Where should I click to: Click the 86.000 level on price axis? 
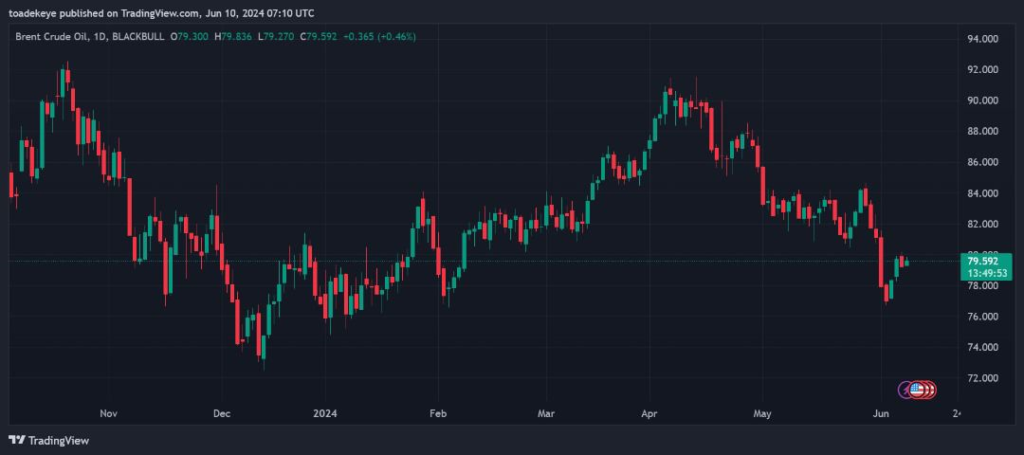tap(983, 162)
